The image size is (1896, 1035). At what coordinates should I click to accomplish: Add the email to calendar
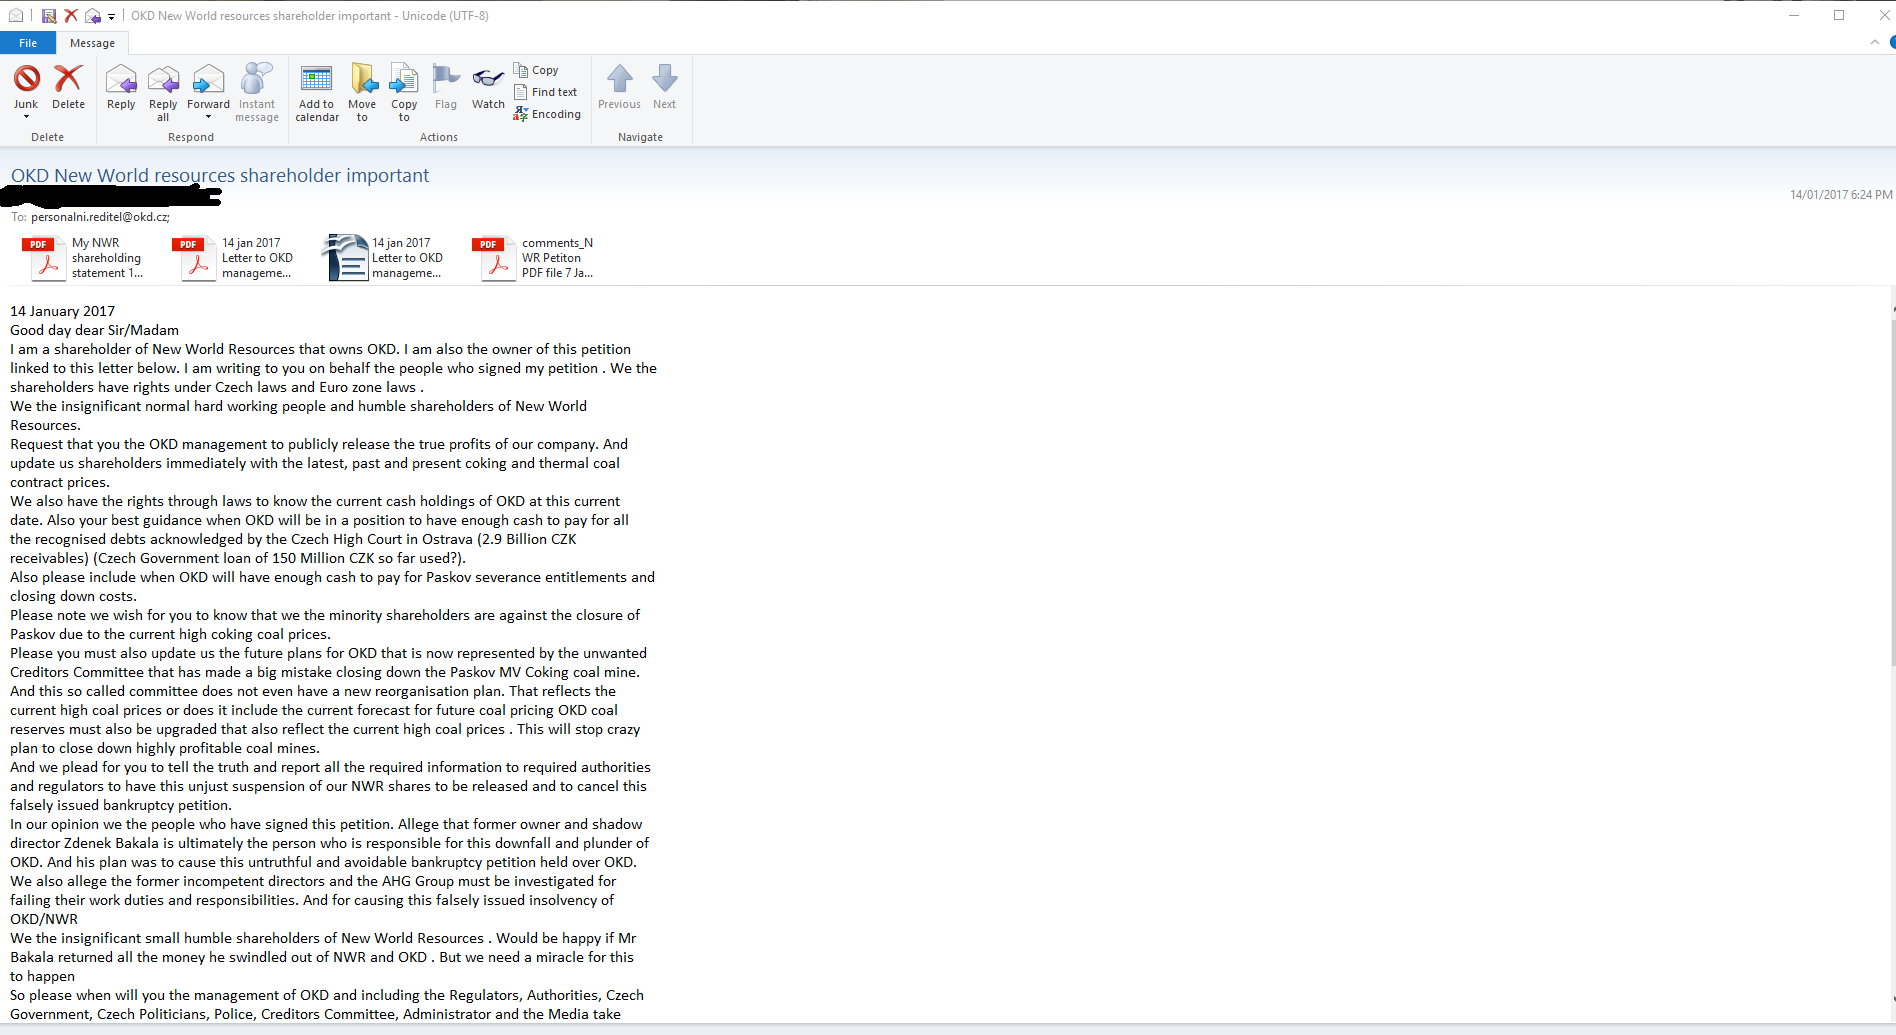click(317, 92)
